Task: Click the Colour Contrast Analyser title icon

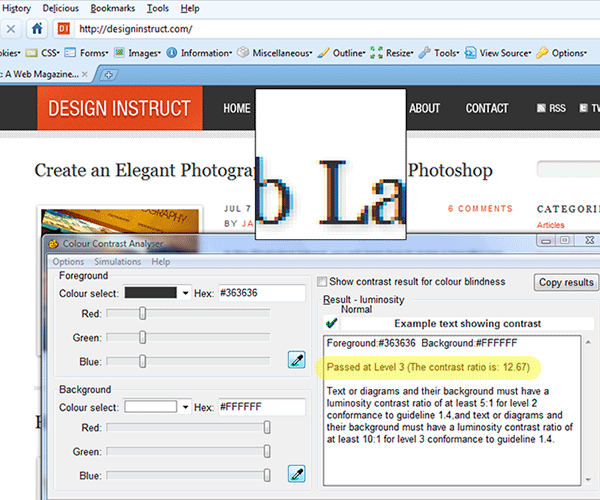Action: [54, 244]
